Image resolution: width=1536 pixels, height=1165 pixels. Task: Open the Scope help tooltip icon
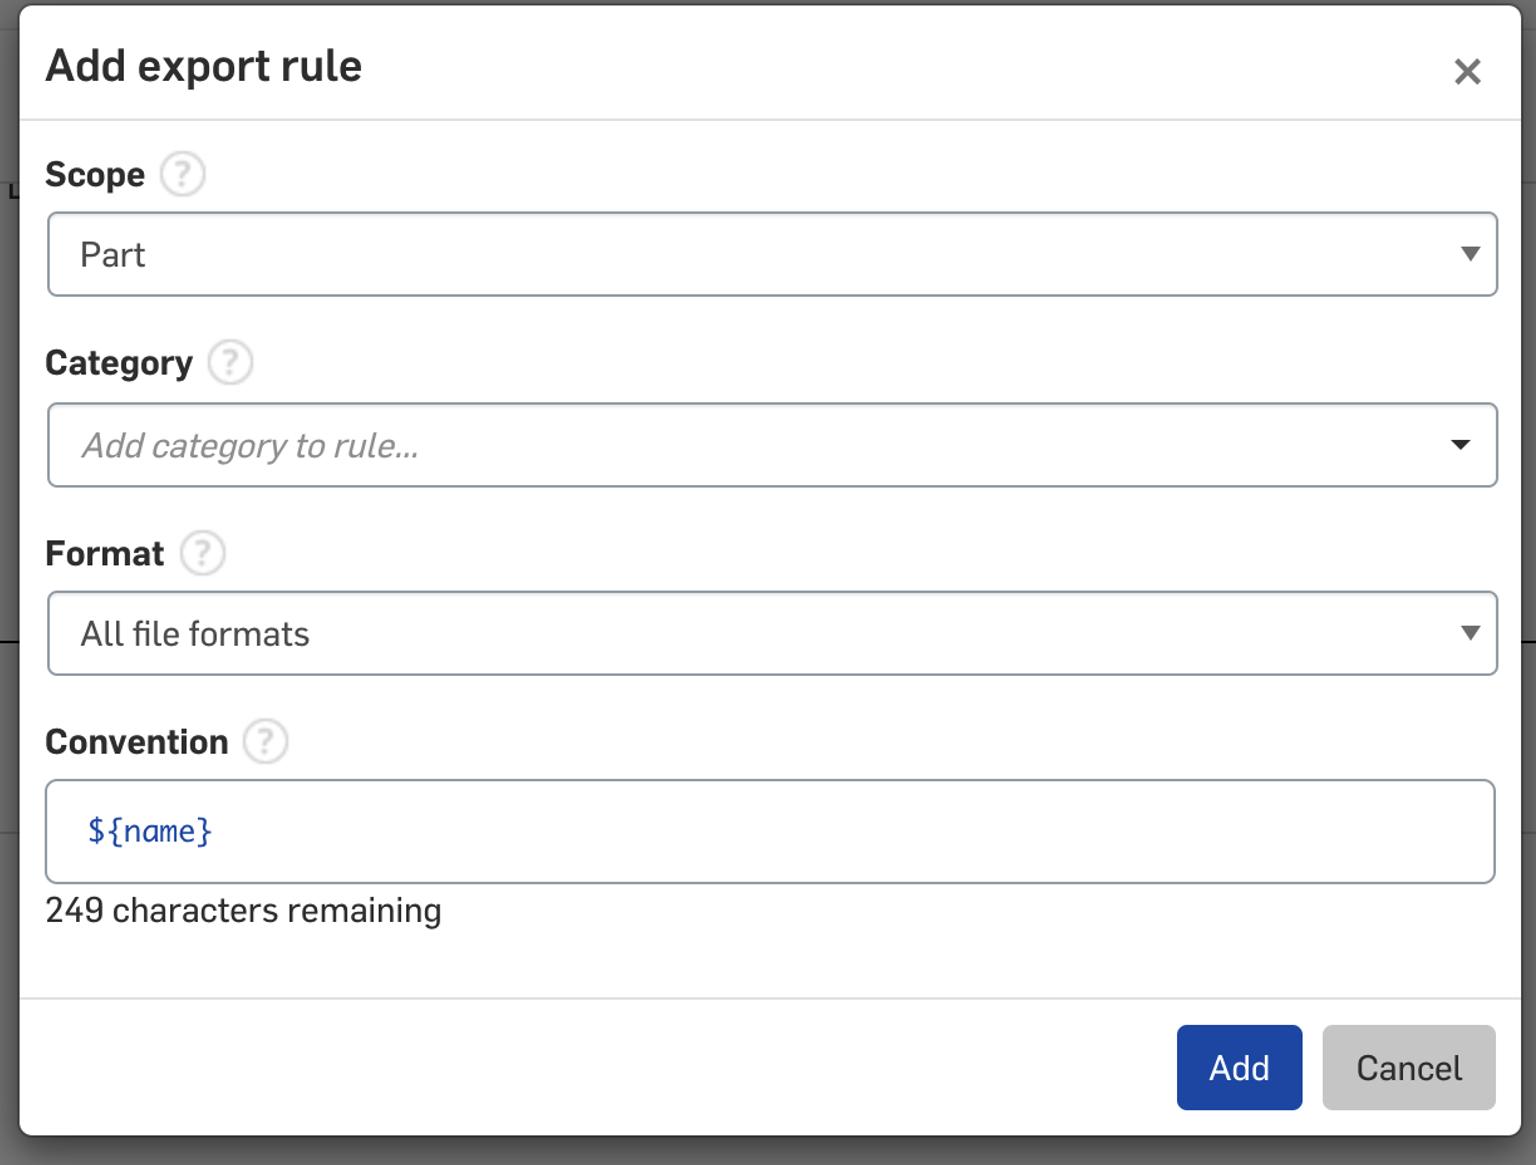click(x=182, y=174)
